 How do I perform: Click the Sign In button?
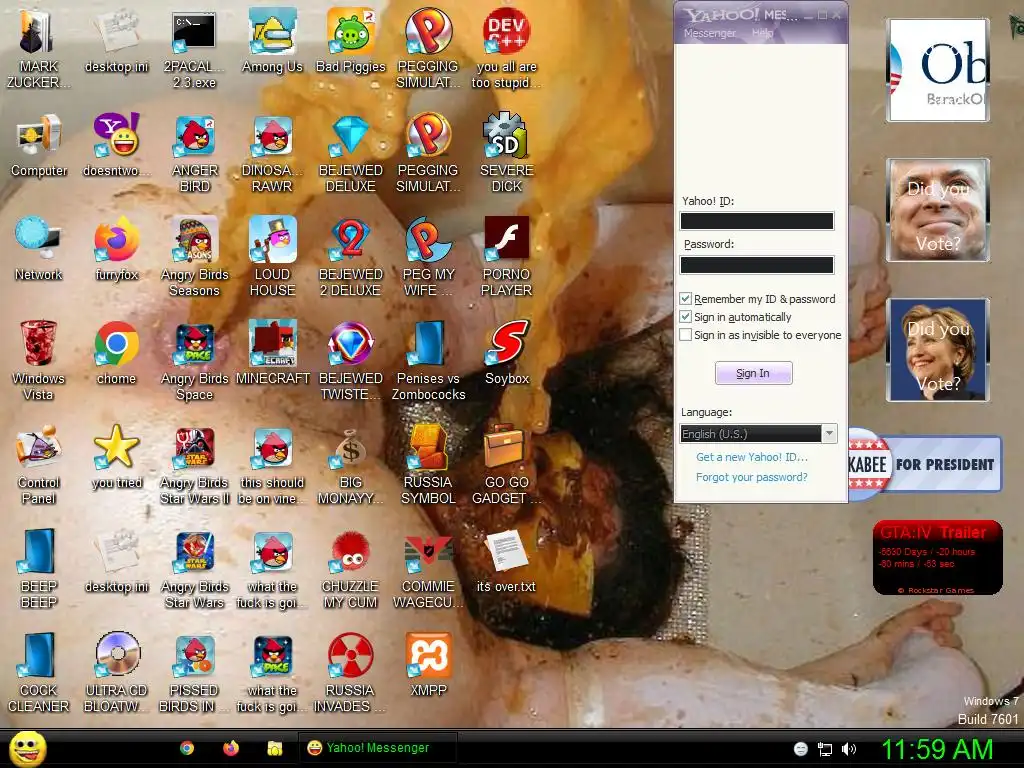[x=754, y=373]
